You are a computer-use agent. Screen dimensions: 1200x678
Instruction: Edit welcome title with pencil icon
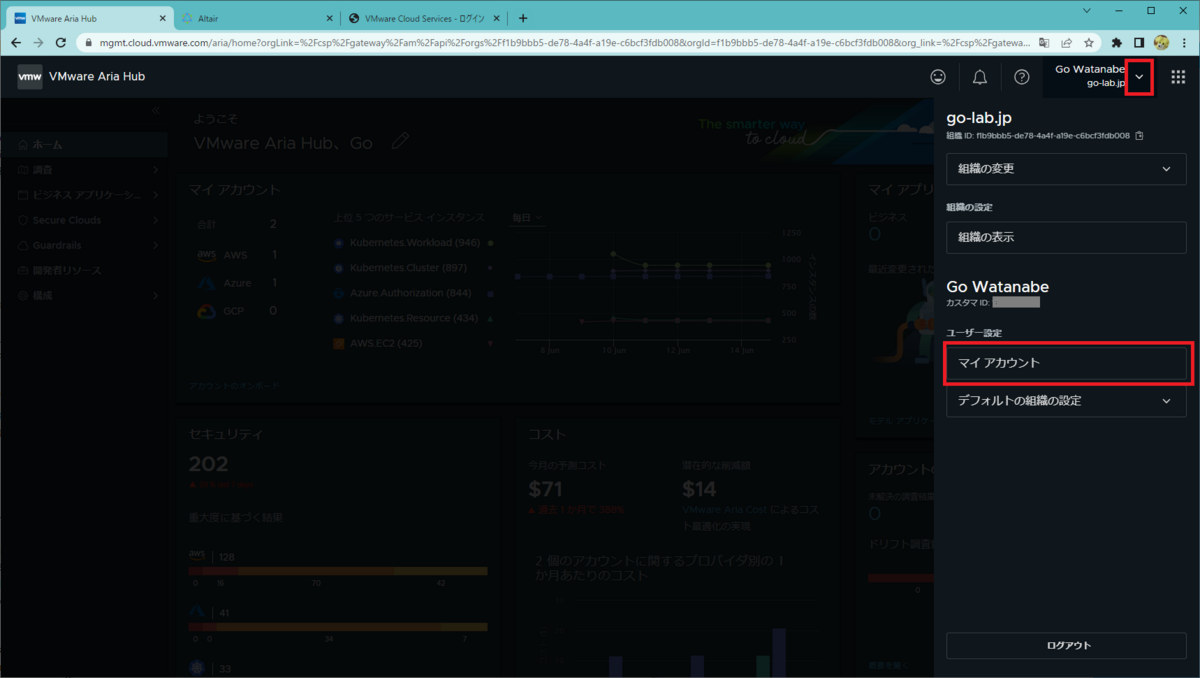tap(401, 142)
